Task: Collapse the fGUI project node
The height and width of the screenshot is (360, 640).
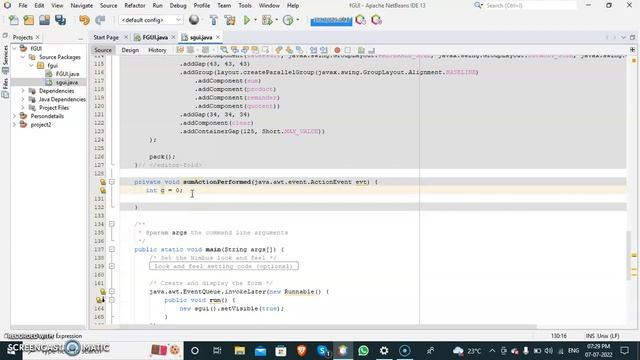Action: click(15, 49)
